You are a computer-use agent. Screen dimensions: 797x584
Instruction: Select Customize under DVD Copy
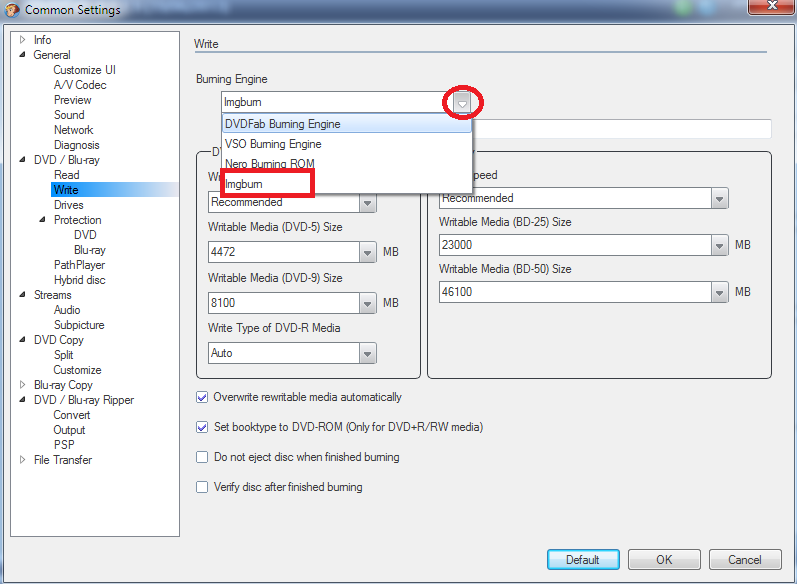pyautogui.click(x=77, y=370)
